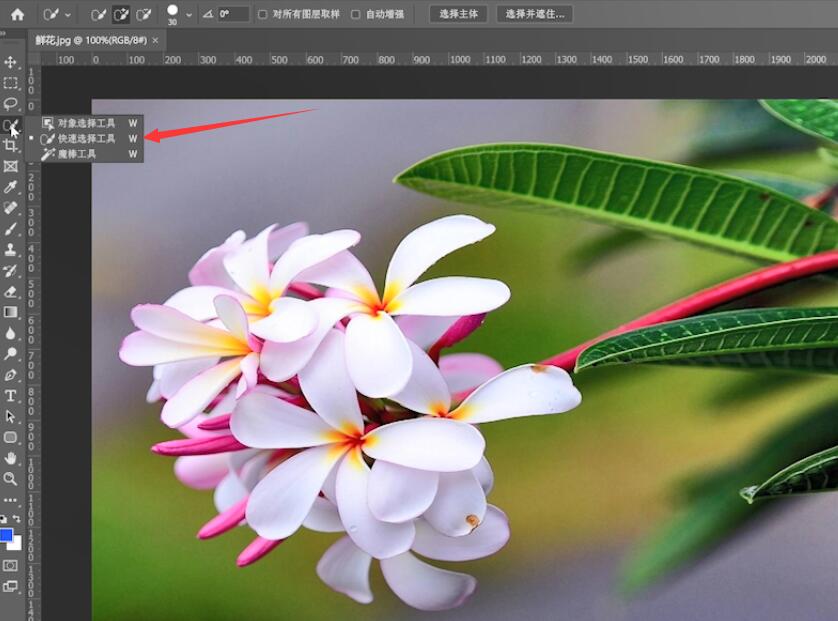Go to the Home screen icon
The width and height of the screenshot is (838, 621).
[x=17, y=14]
